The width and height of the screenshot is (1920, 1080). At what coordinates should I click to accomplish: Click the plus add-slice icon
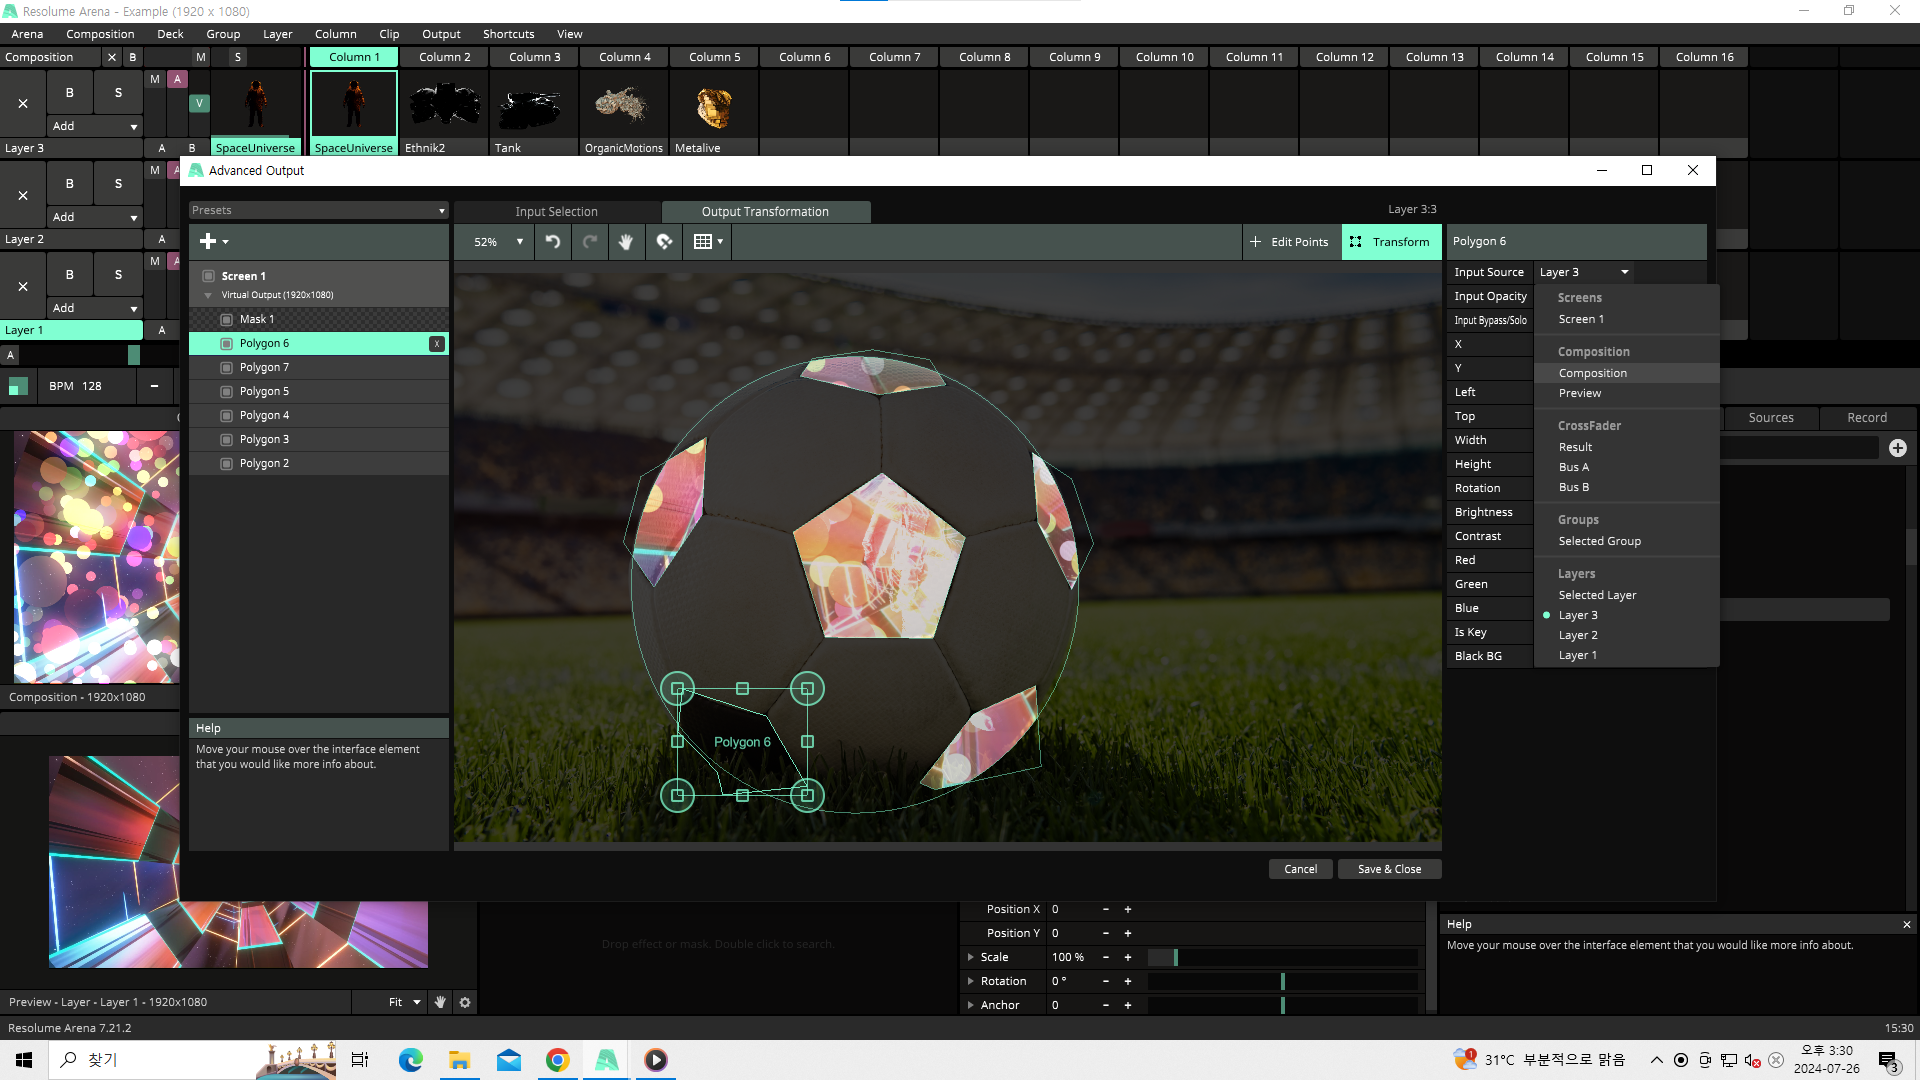209,241
